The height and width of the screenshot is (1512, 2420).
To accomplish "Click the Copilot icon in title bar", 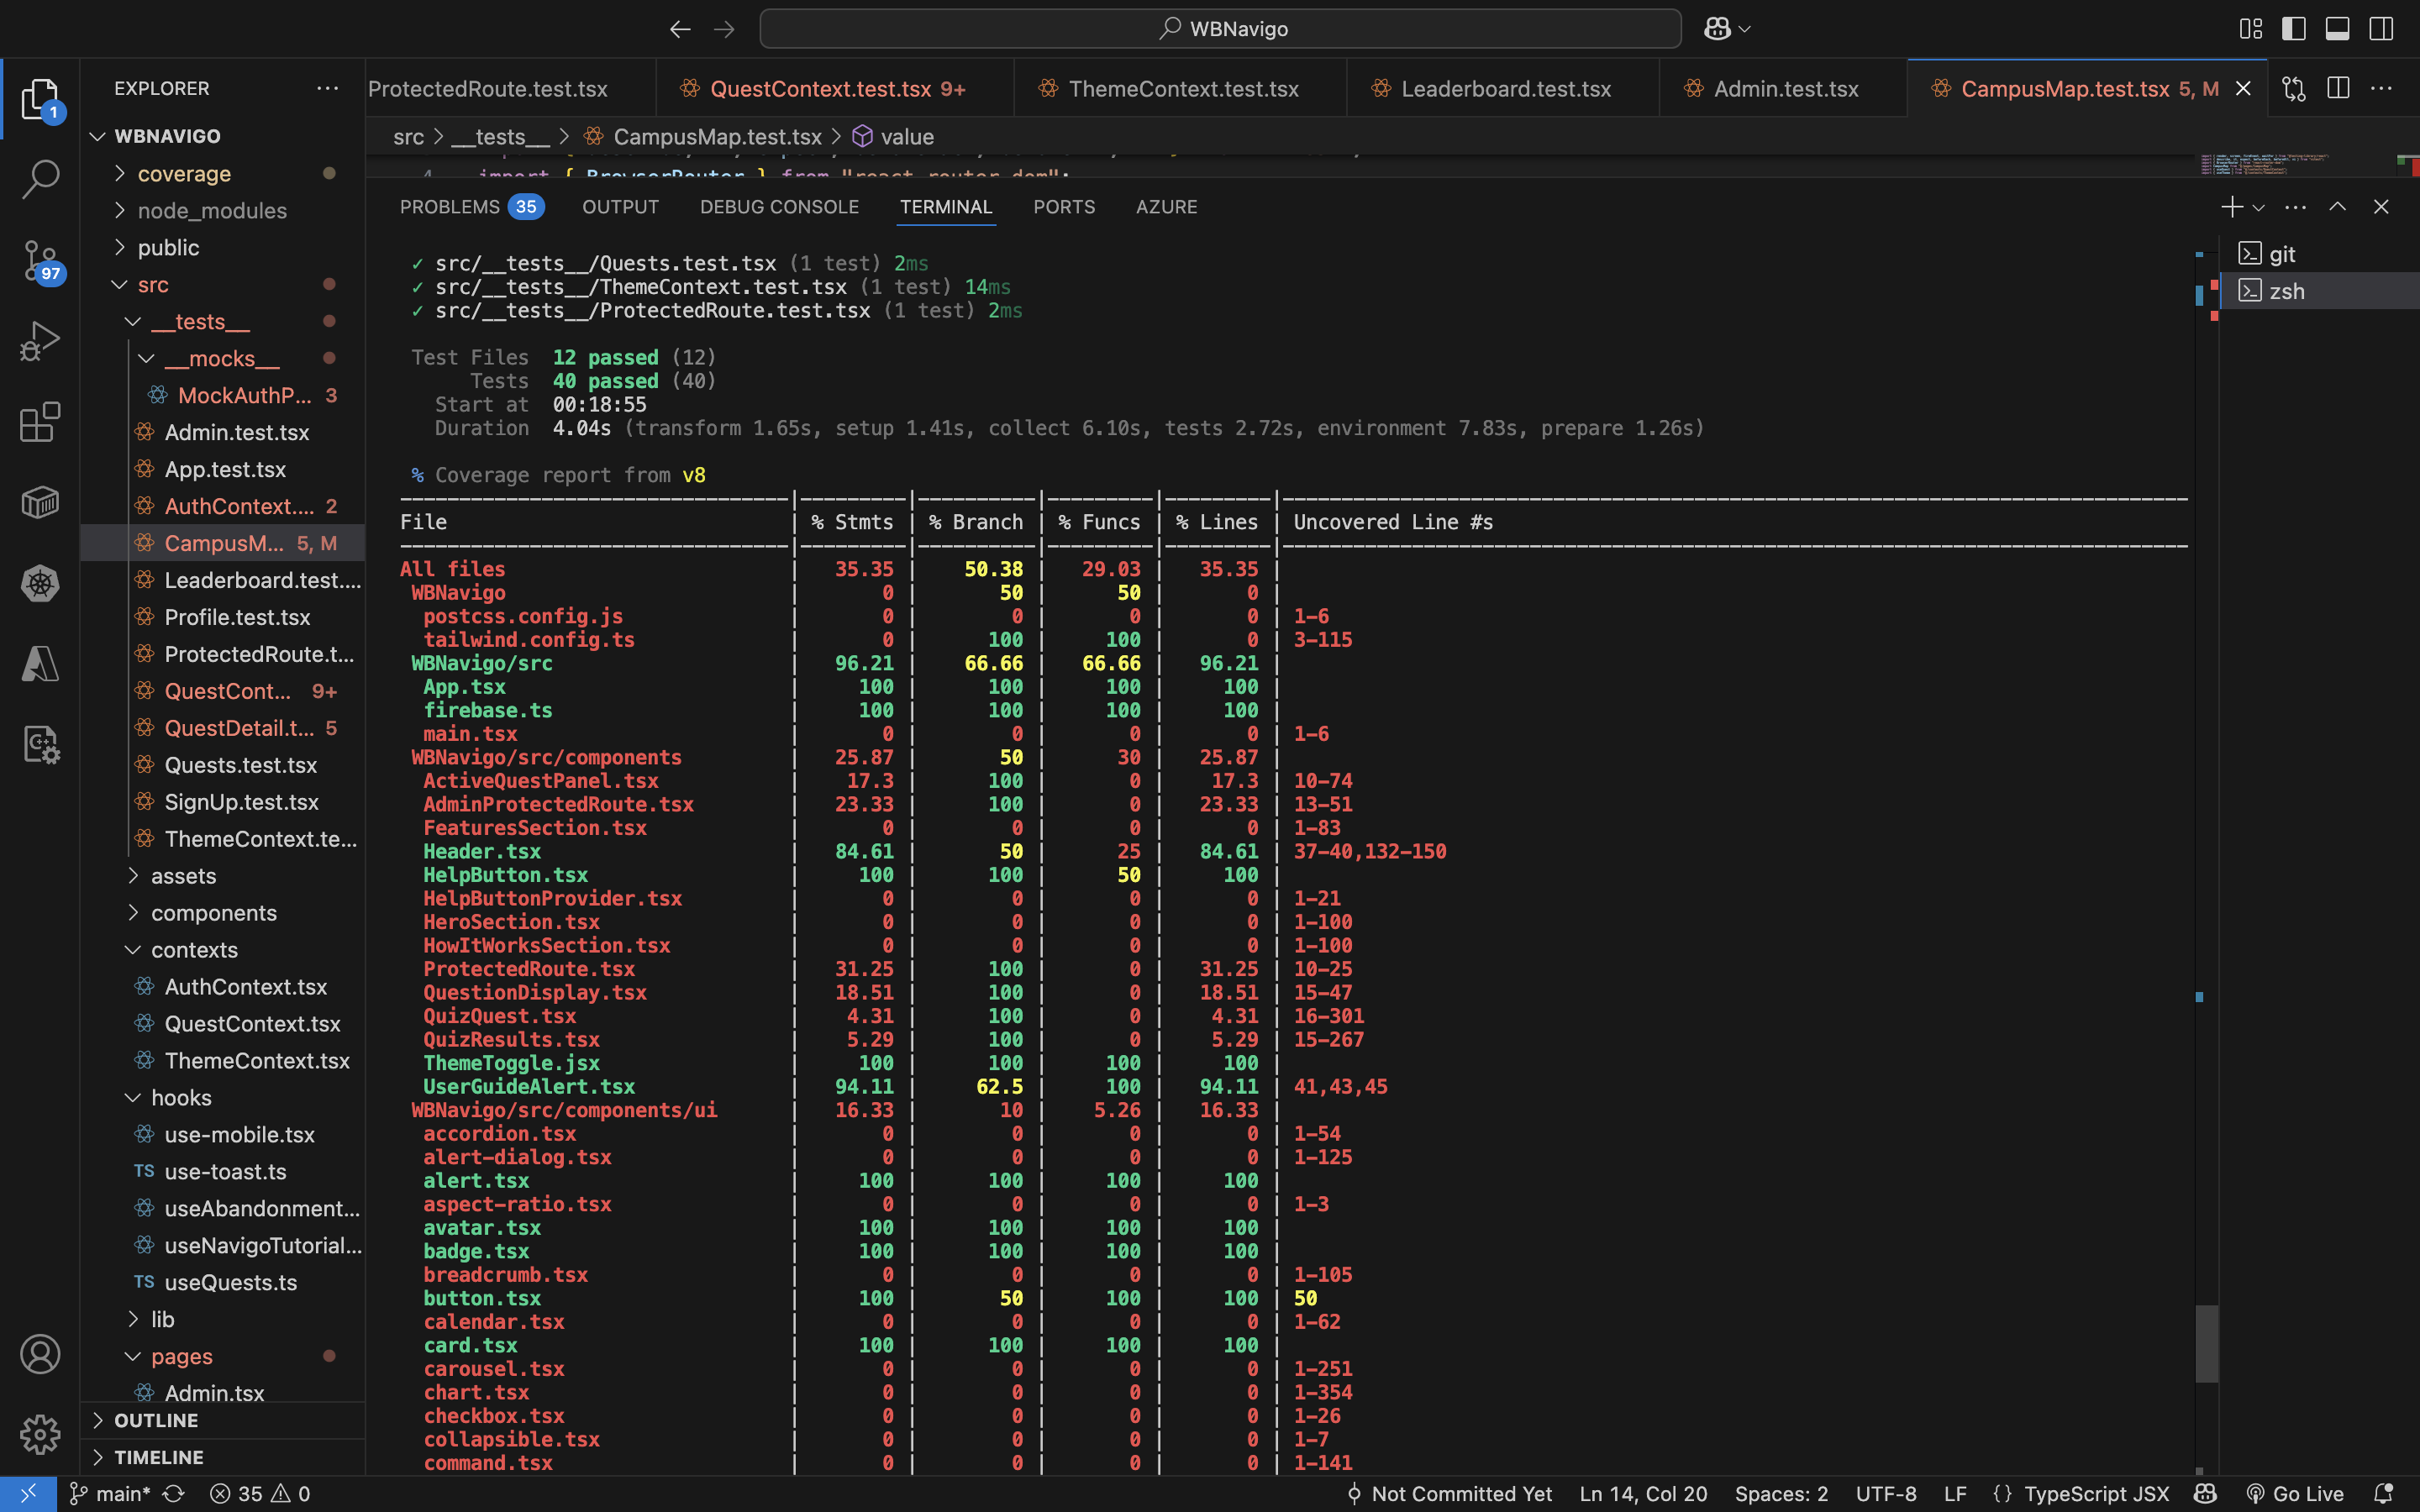I will pyautogui.click(x=1717, y=29).
